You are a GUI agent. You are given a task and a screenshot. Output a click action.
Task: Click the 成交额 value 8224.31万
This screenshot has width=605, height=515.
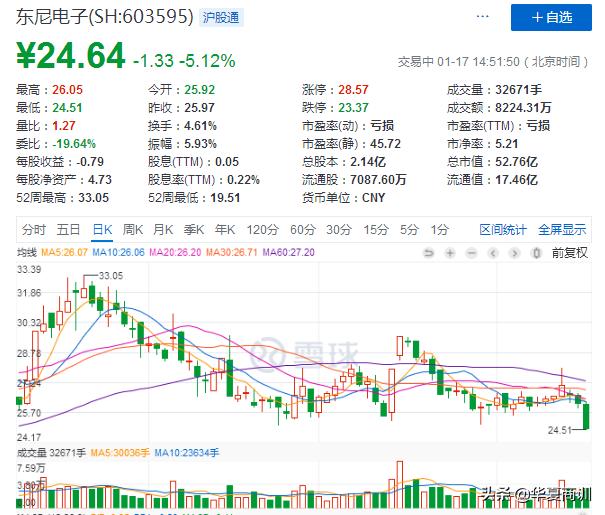coord(523,108)
